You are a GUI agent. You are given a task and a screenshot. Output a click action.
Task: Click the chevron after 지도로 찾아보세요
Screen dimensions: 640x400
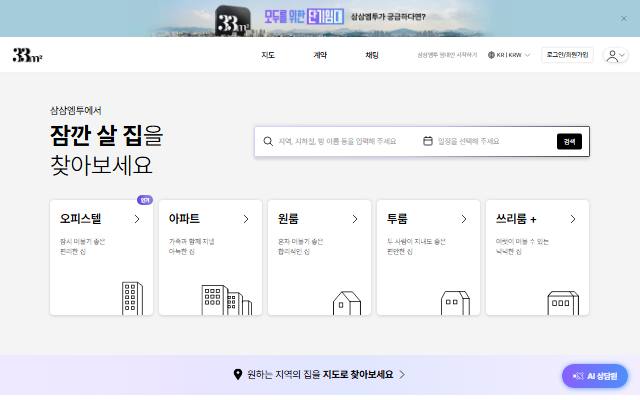tap(402, 374)
